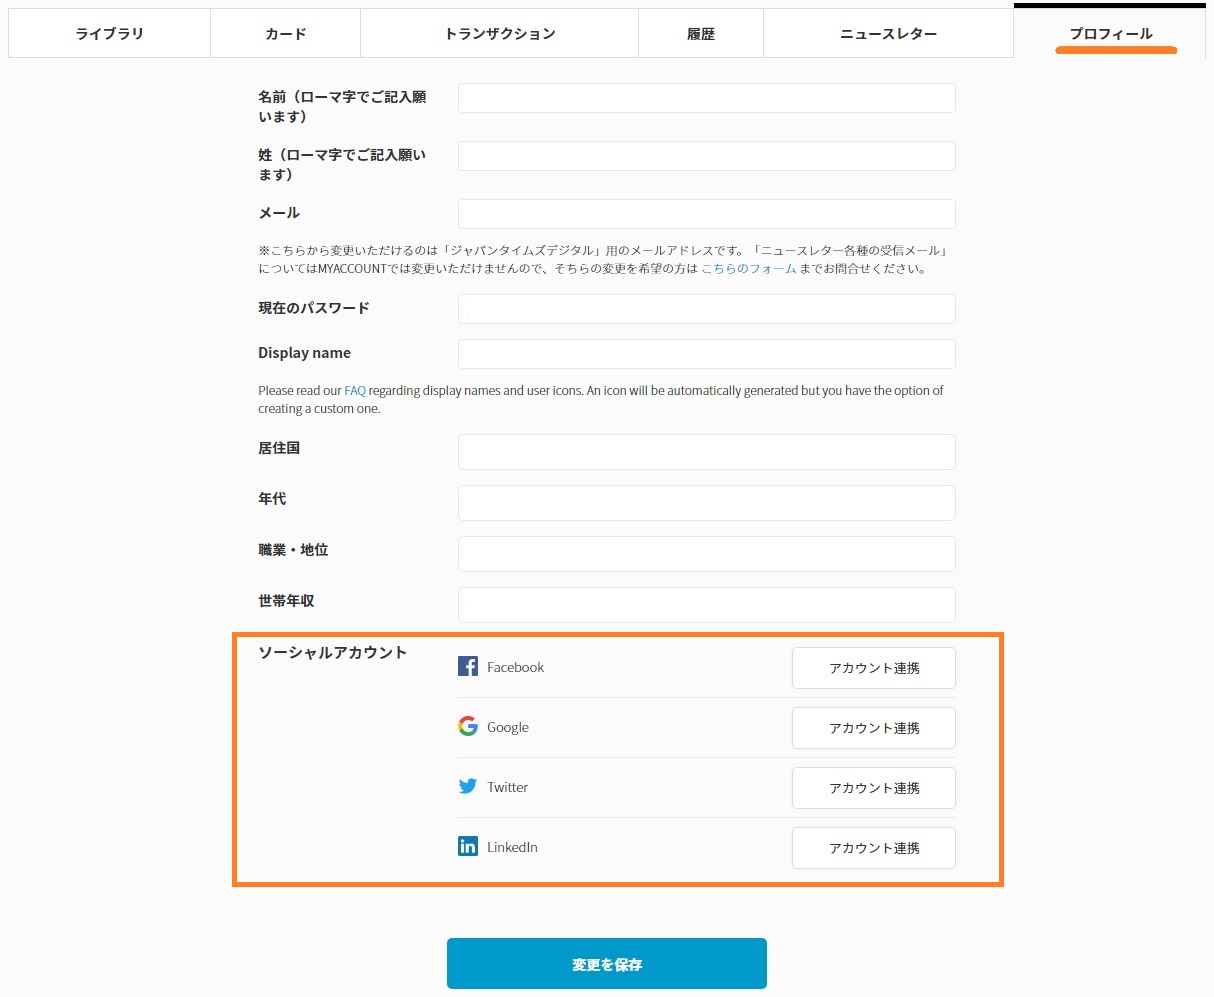
Task: Open the 職業・地位 occupation field
Action: pos(707,554)
